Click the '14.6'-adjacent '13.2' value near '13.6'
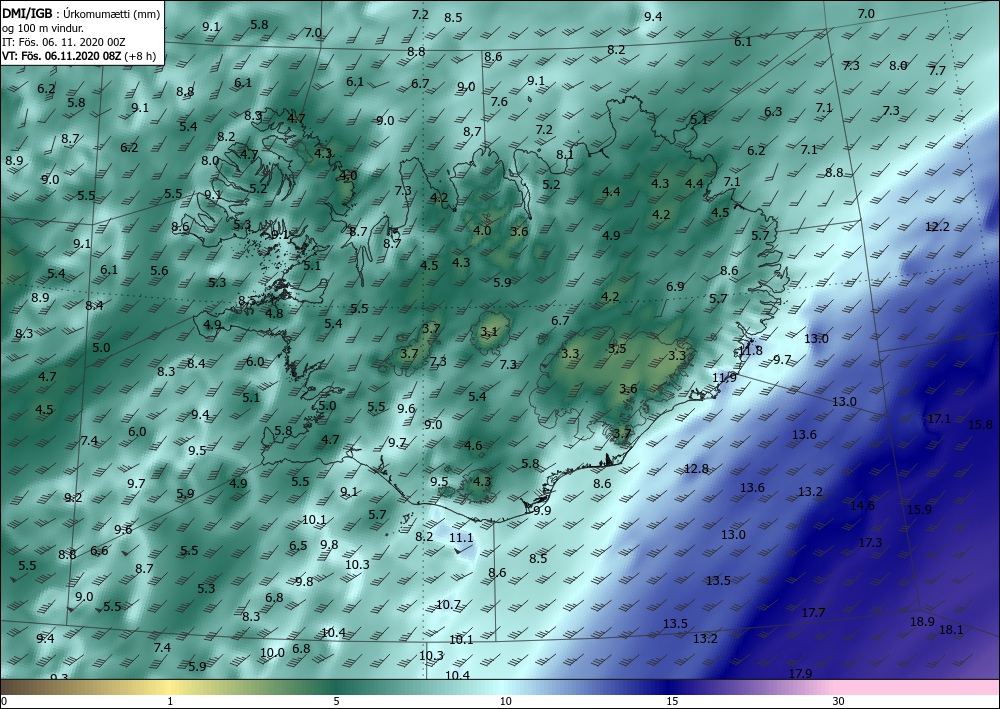The image size is (1000, 709). click(x=810, y=492)
